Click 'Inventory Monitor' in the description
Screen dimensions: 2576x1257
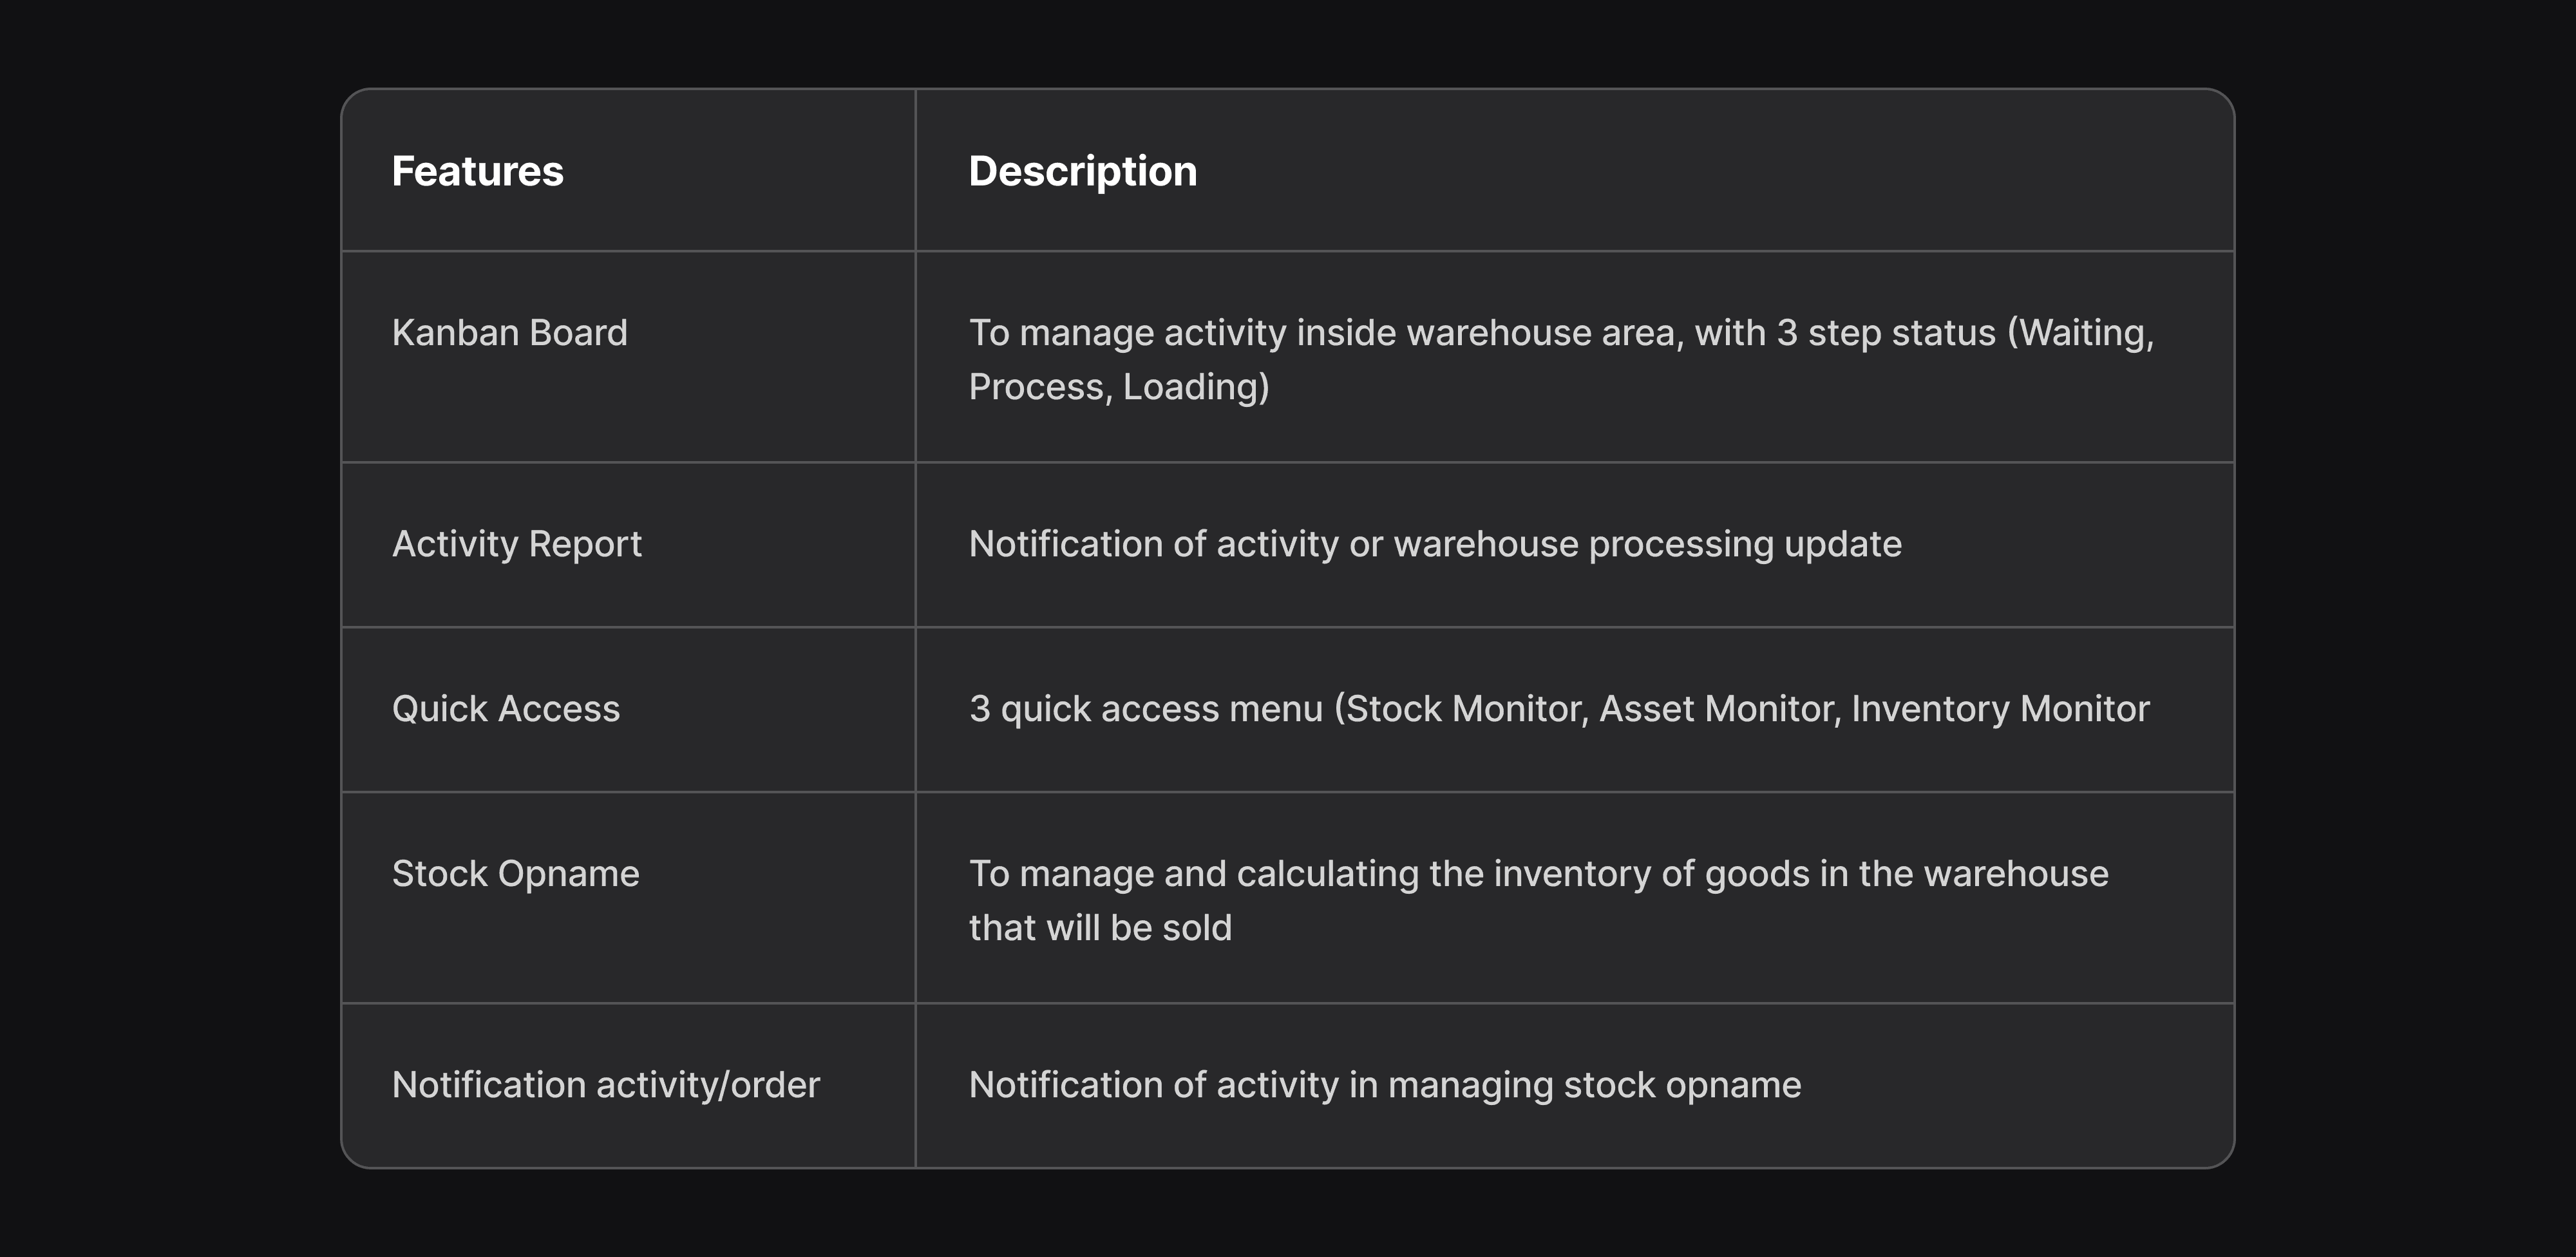point(2000,708)
